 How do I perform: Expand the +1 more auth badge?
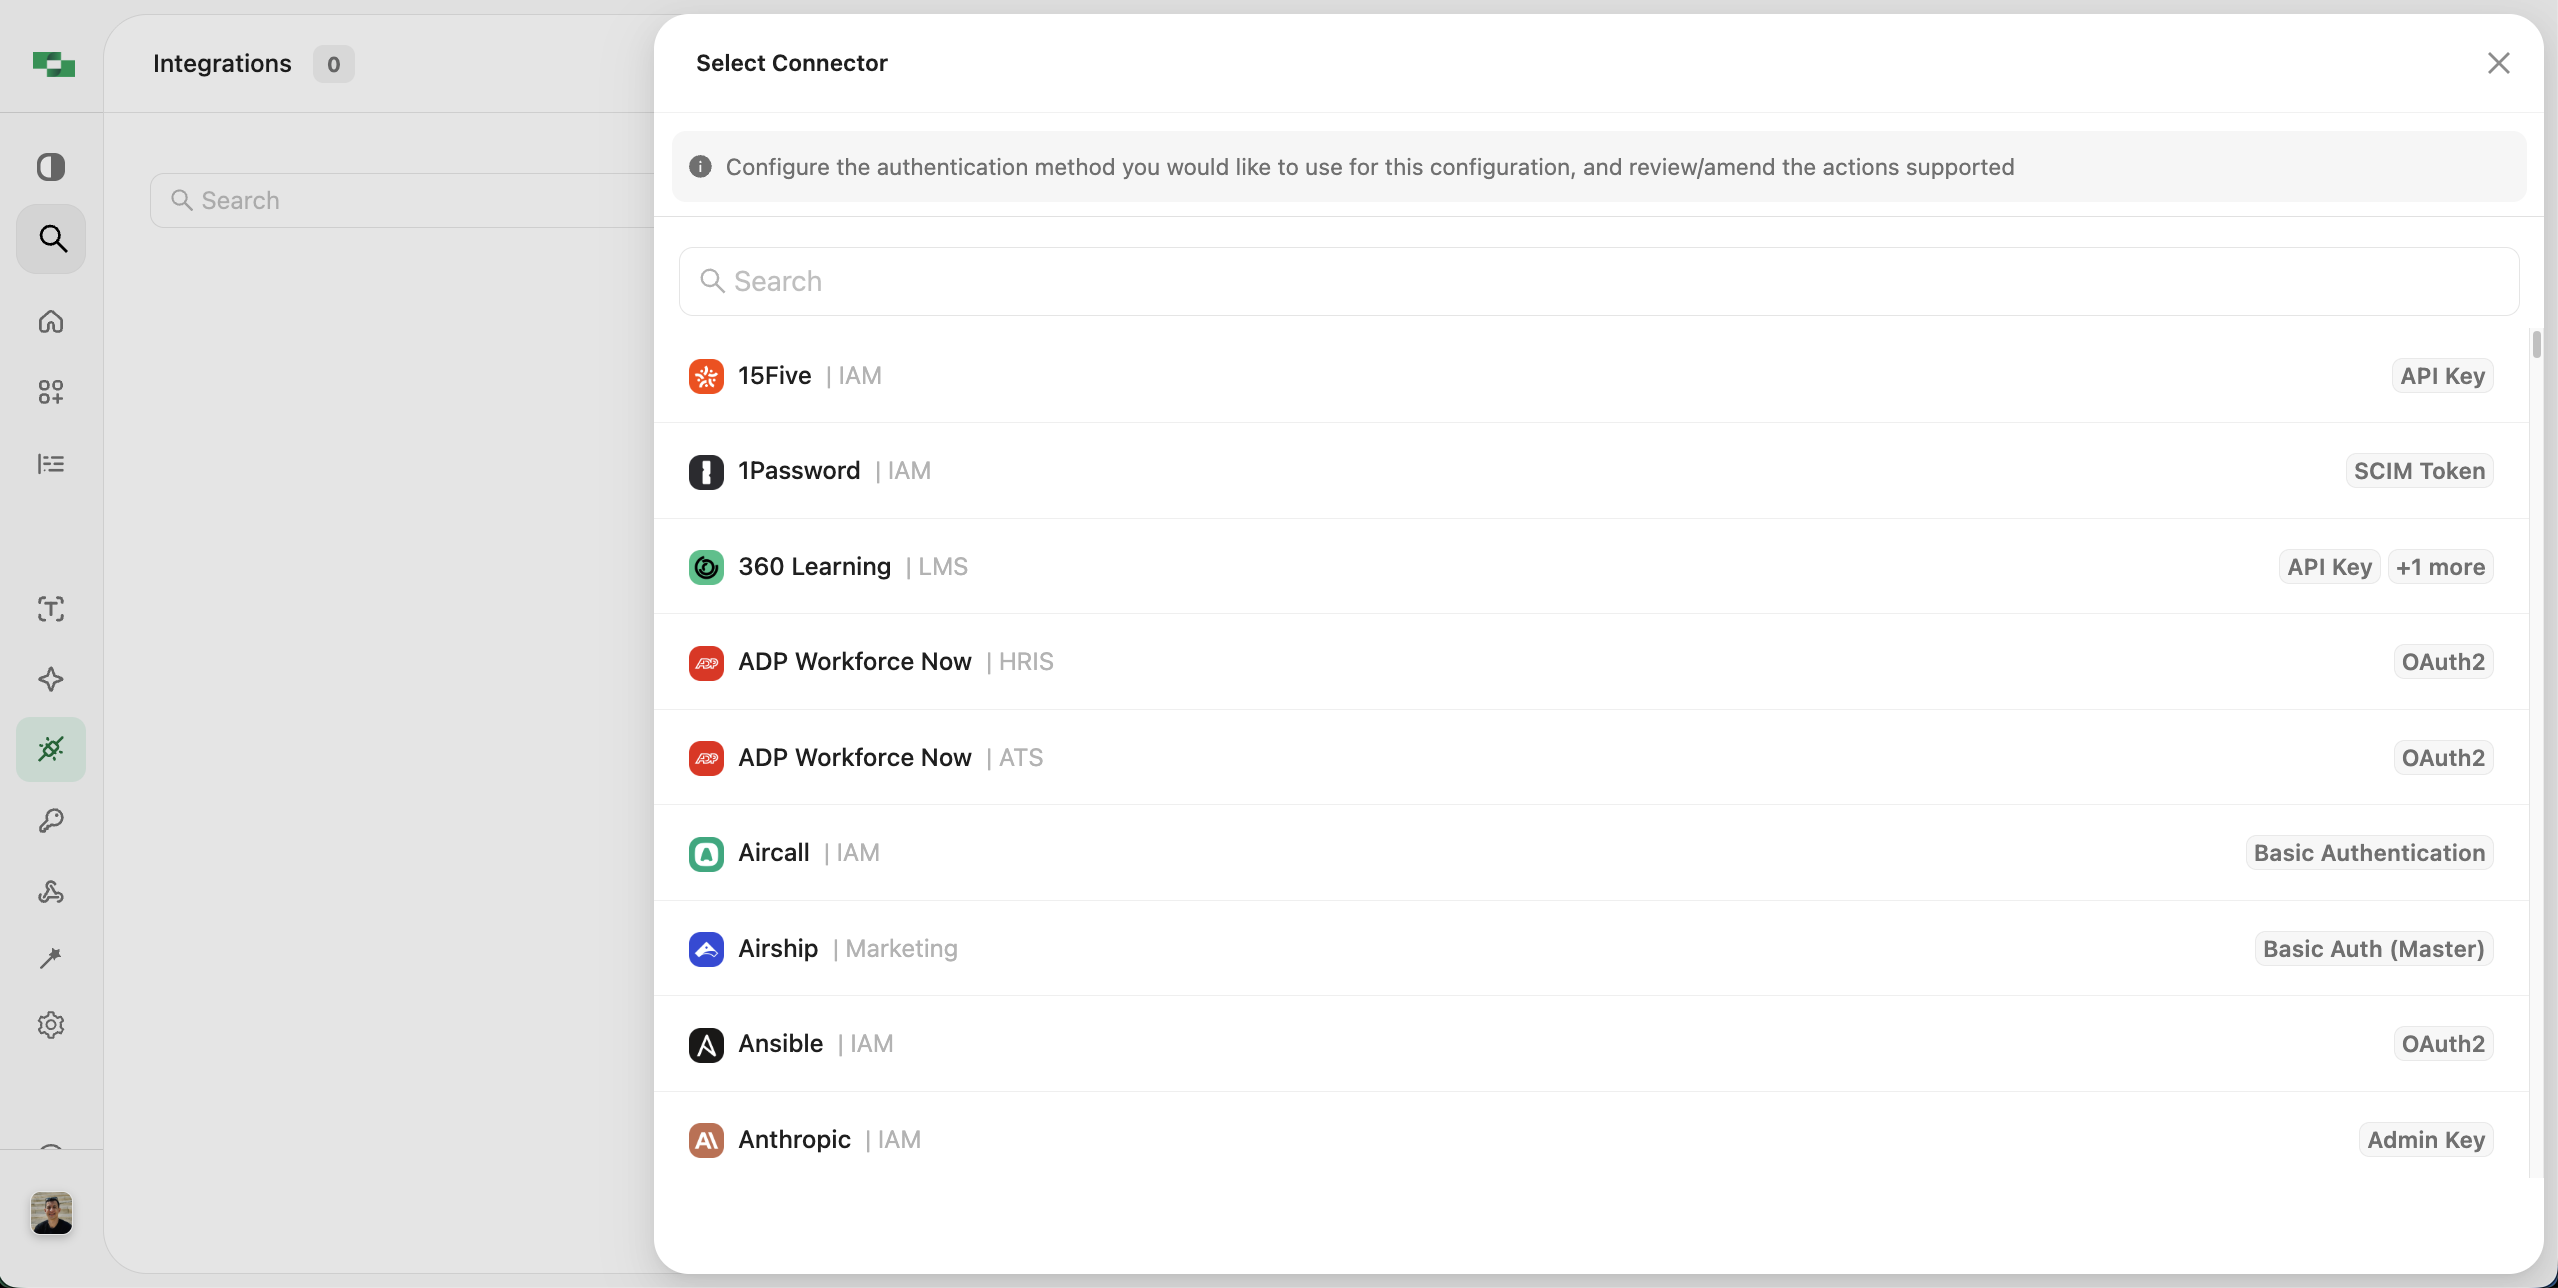coord(2440,567)
